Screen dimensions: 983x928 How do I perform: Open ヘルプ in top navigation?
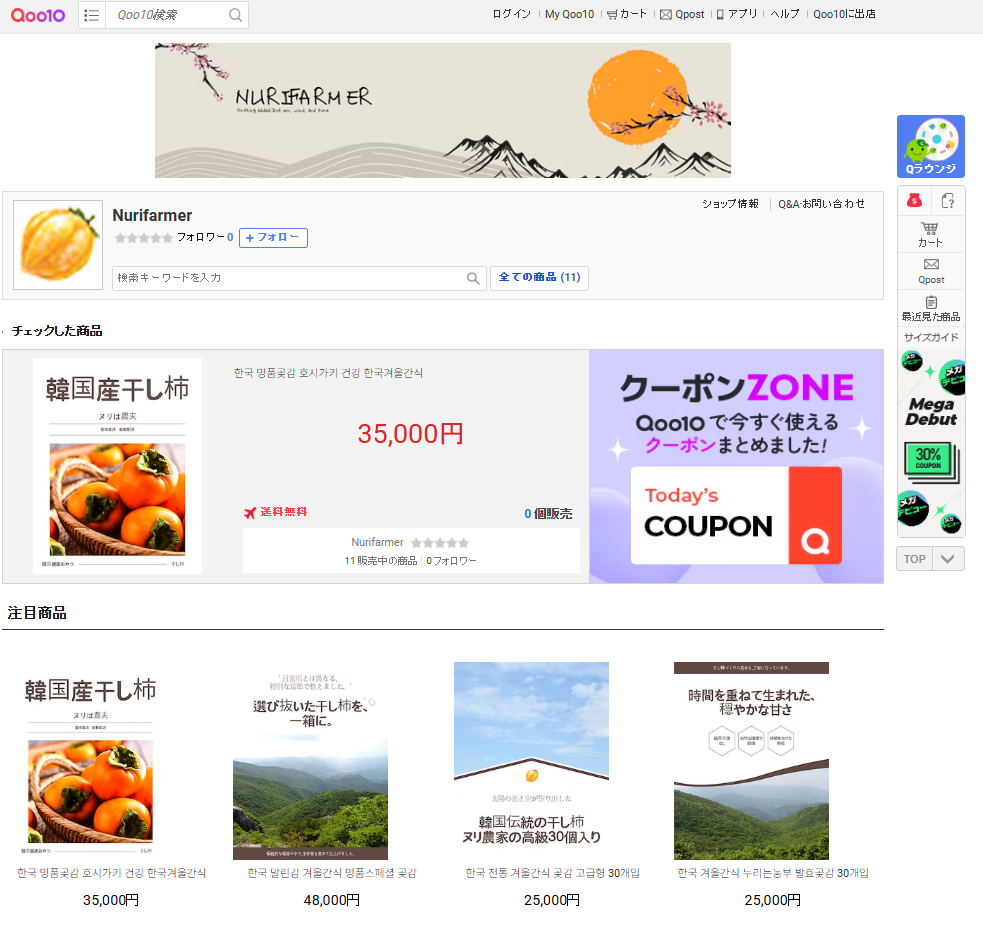[785, 14]
